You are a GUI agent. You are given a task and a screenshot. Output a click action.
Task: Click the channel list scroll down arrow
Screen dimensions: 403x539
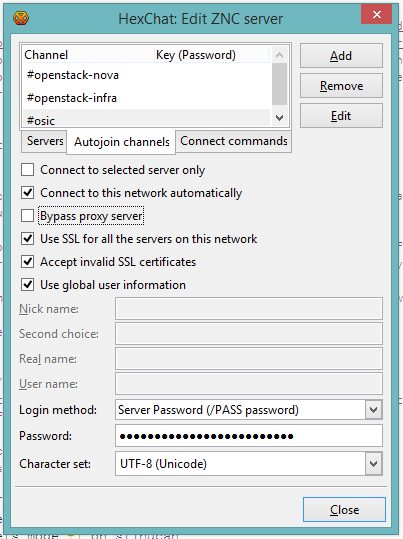pos(280,118)
